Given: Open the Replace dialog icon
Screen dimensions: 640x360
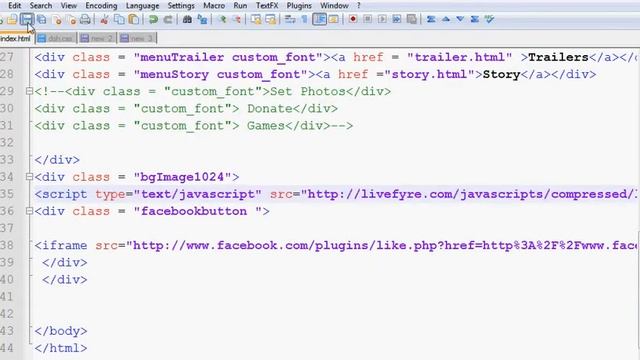Looking at the screenshot, I should [x=202, y=19].
